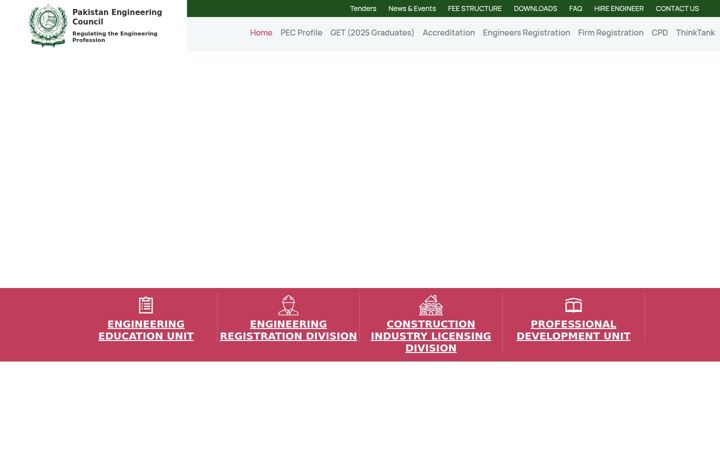
Task: Open the Accreditation menu
Action: coord(449,33)
